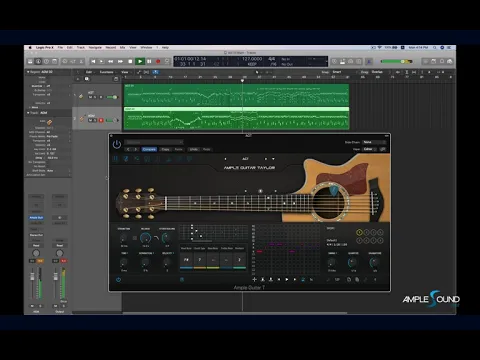
Task: Open the Mix menu
Action: tap(122, 48)
